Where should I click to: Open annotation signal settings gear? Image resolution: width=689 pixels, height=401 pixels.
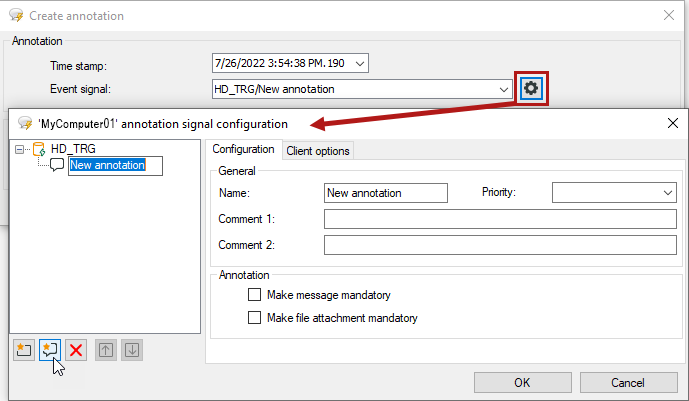click(531, 89)
